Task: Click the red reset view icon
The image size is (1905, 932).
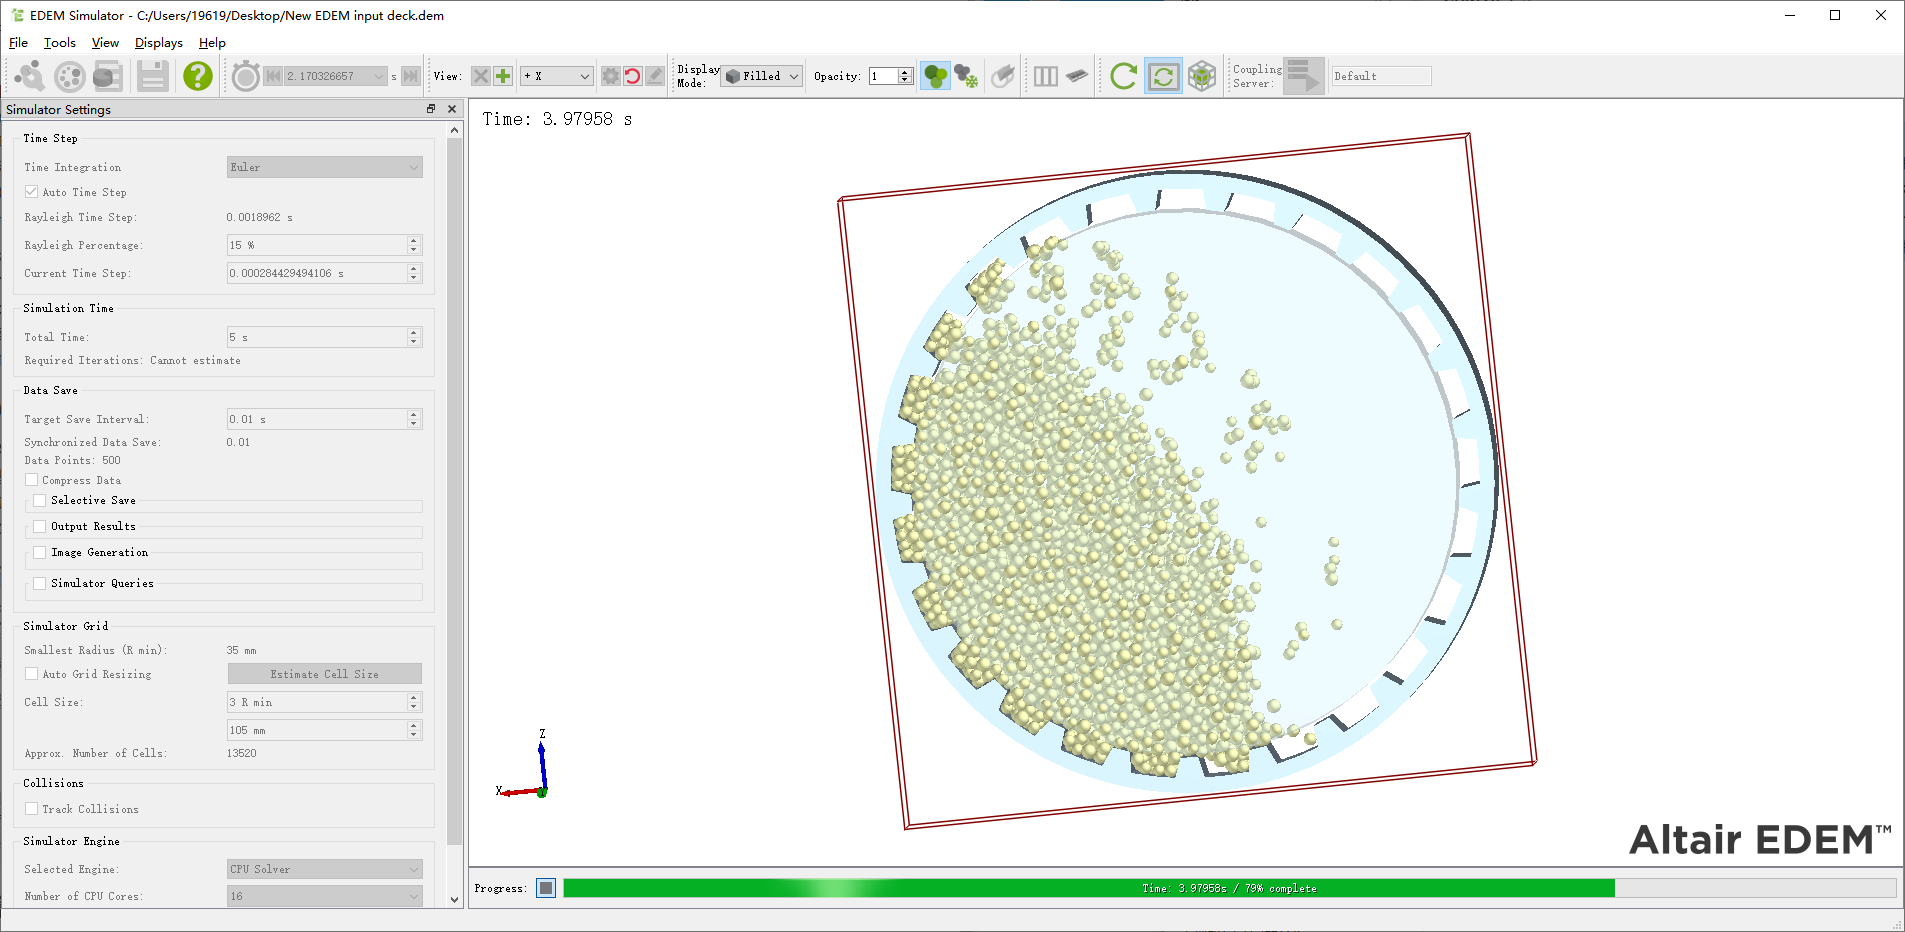Action: coord(632,76)
